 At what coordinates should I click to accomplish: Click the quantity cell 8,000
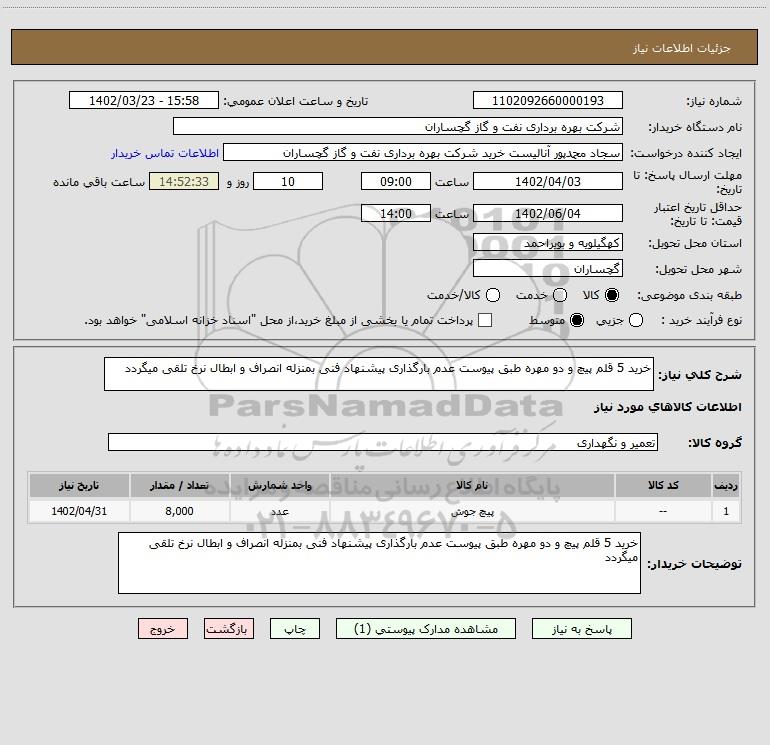pos(179,511)
